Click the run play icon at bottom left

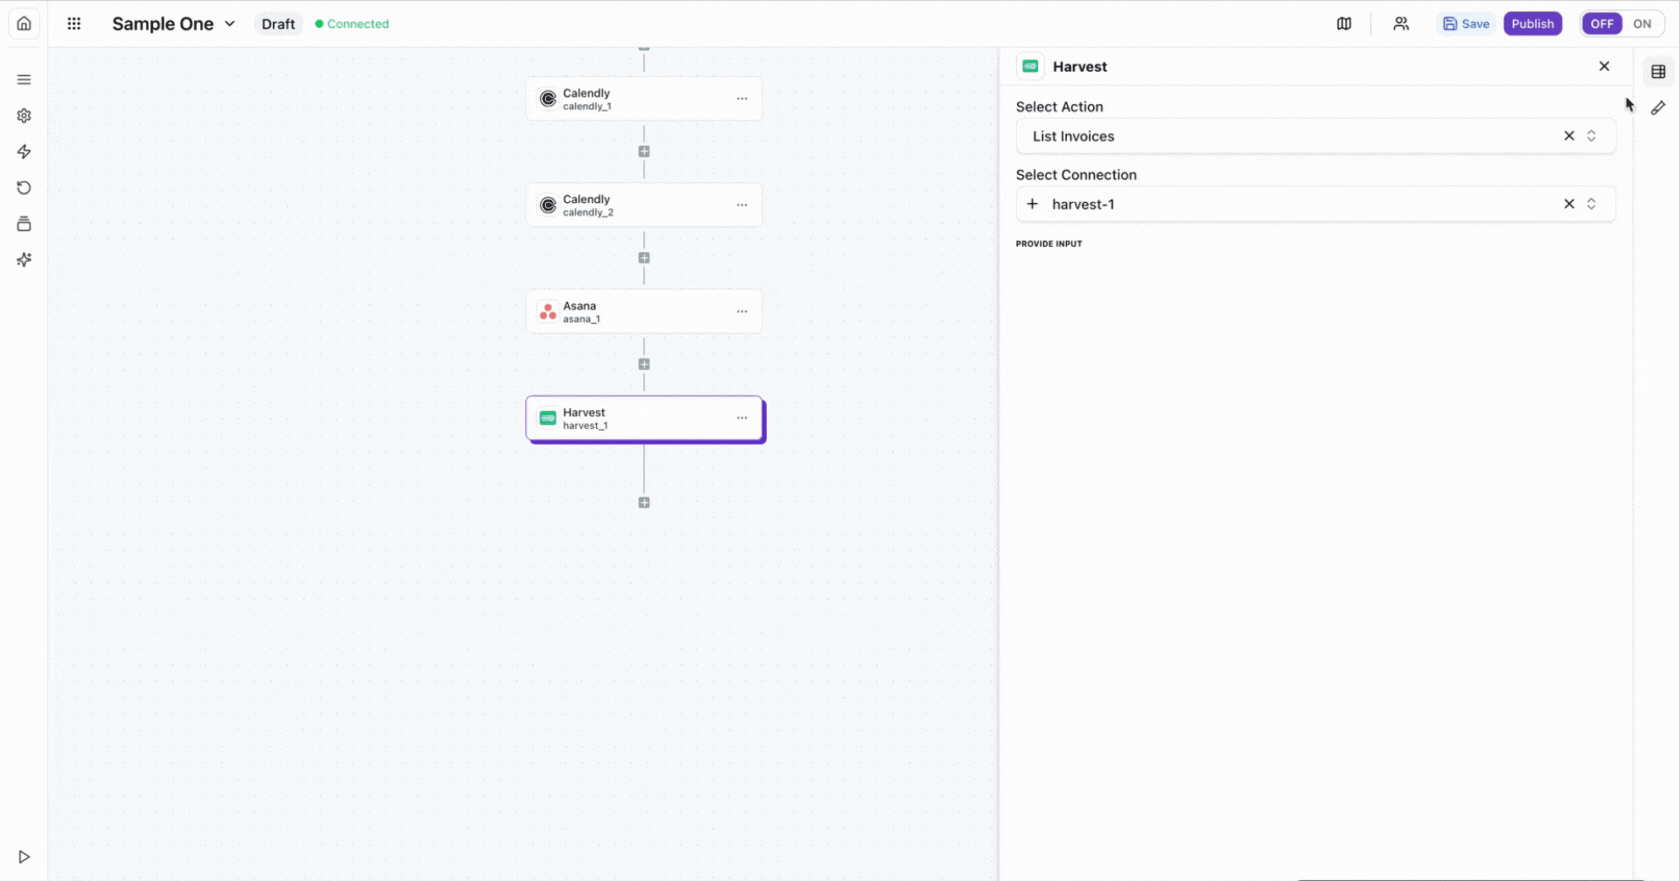[24, 857]
